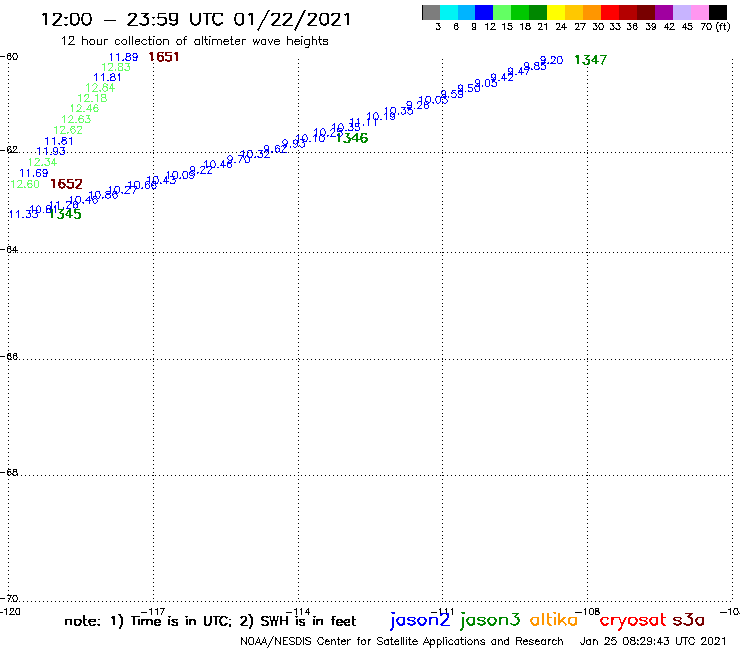Click the gray swatch in the color legend
Screen dimensions: 740x650
tap(431, 12)
